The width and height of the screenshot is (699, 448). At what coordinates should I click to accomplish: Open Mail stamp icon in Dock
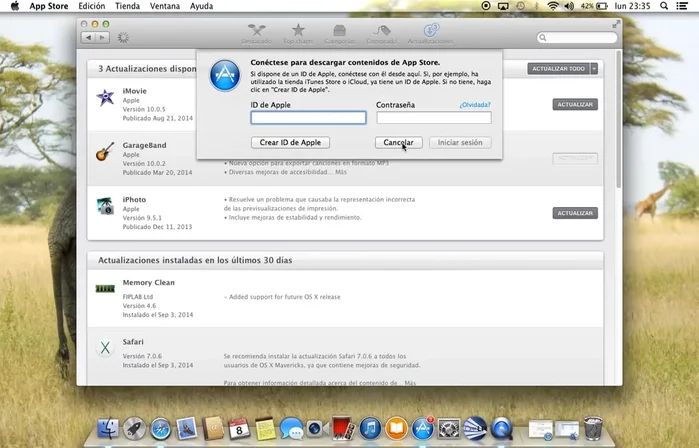(x=186, y=429)
